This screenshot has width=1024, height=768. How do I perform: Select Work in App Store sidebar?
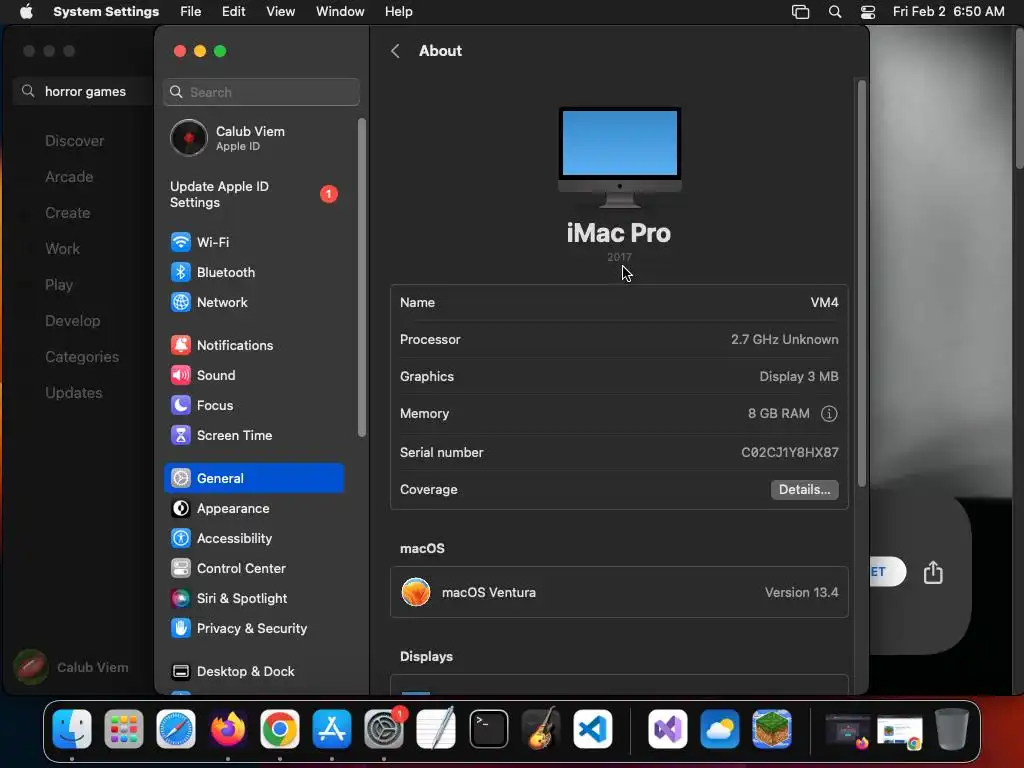63,249
